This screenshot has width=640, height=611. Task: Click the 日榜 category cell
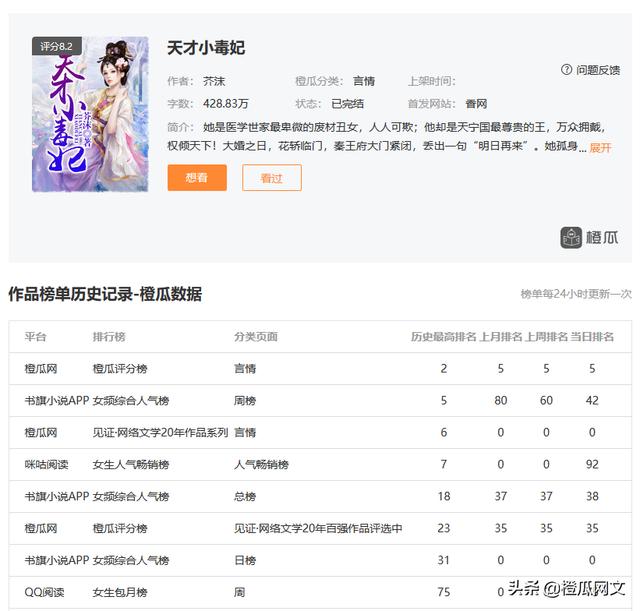tap(245, 560)
